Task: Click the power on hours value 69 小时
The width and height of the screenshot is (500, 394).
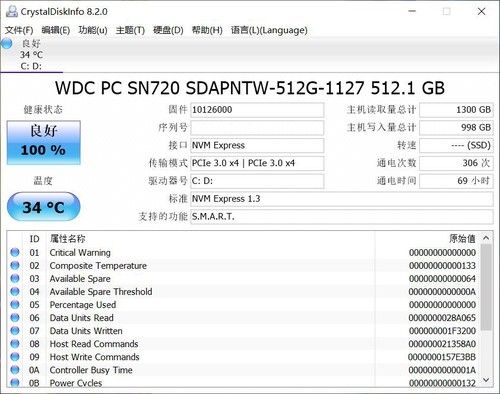Action: click(x=456, y=181)
